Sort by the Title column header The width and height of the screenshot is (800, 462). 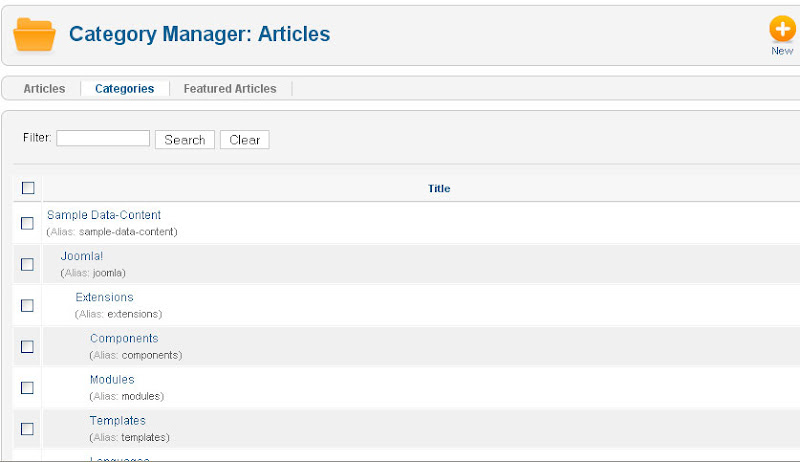coord(439,189)
